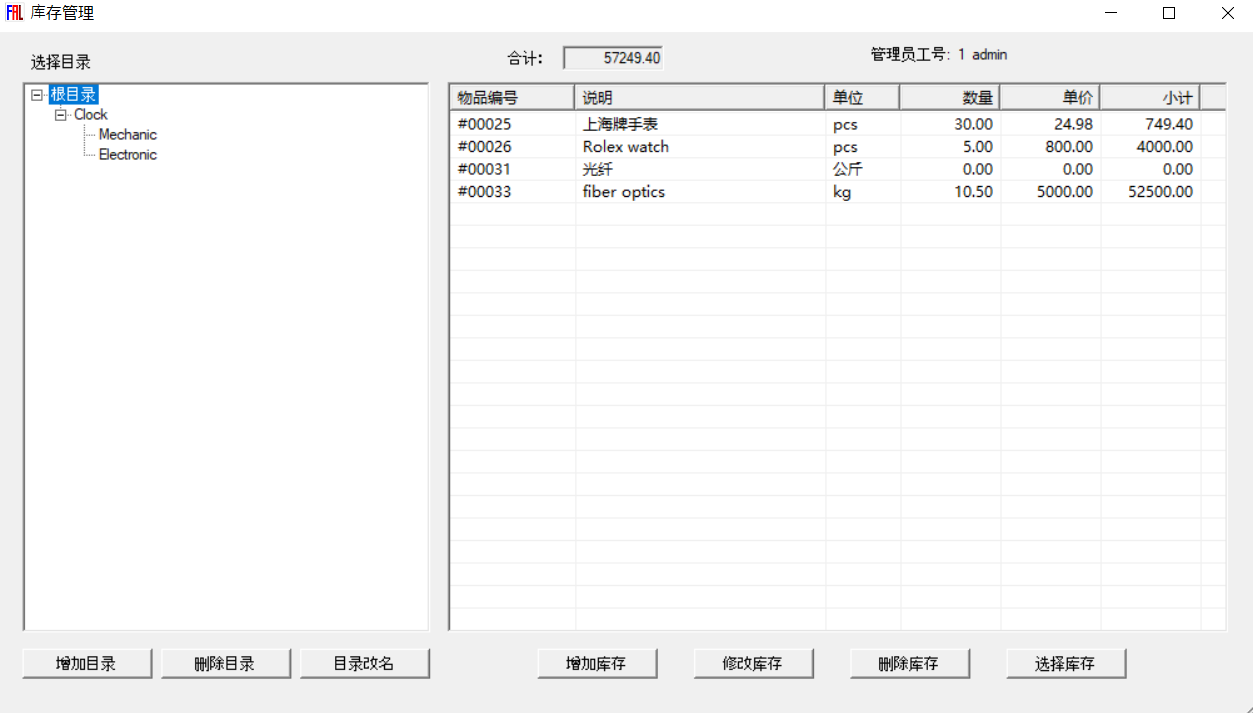Click the 合计 total field
Screen dimensions: 1253x713
coord(612,59)
